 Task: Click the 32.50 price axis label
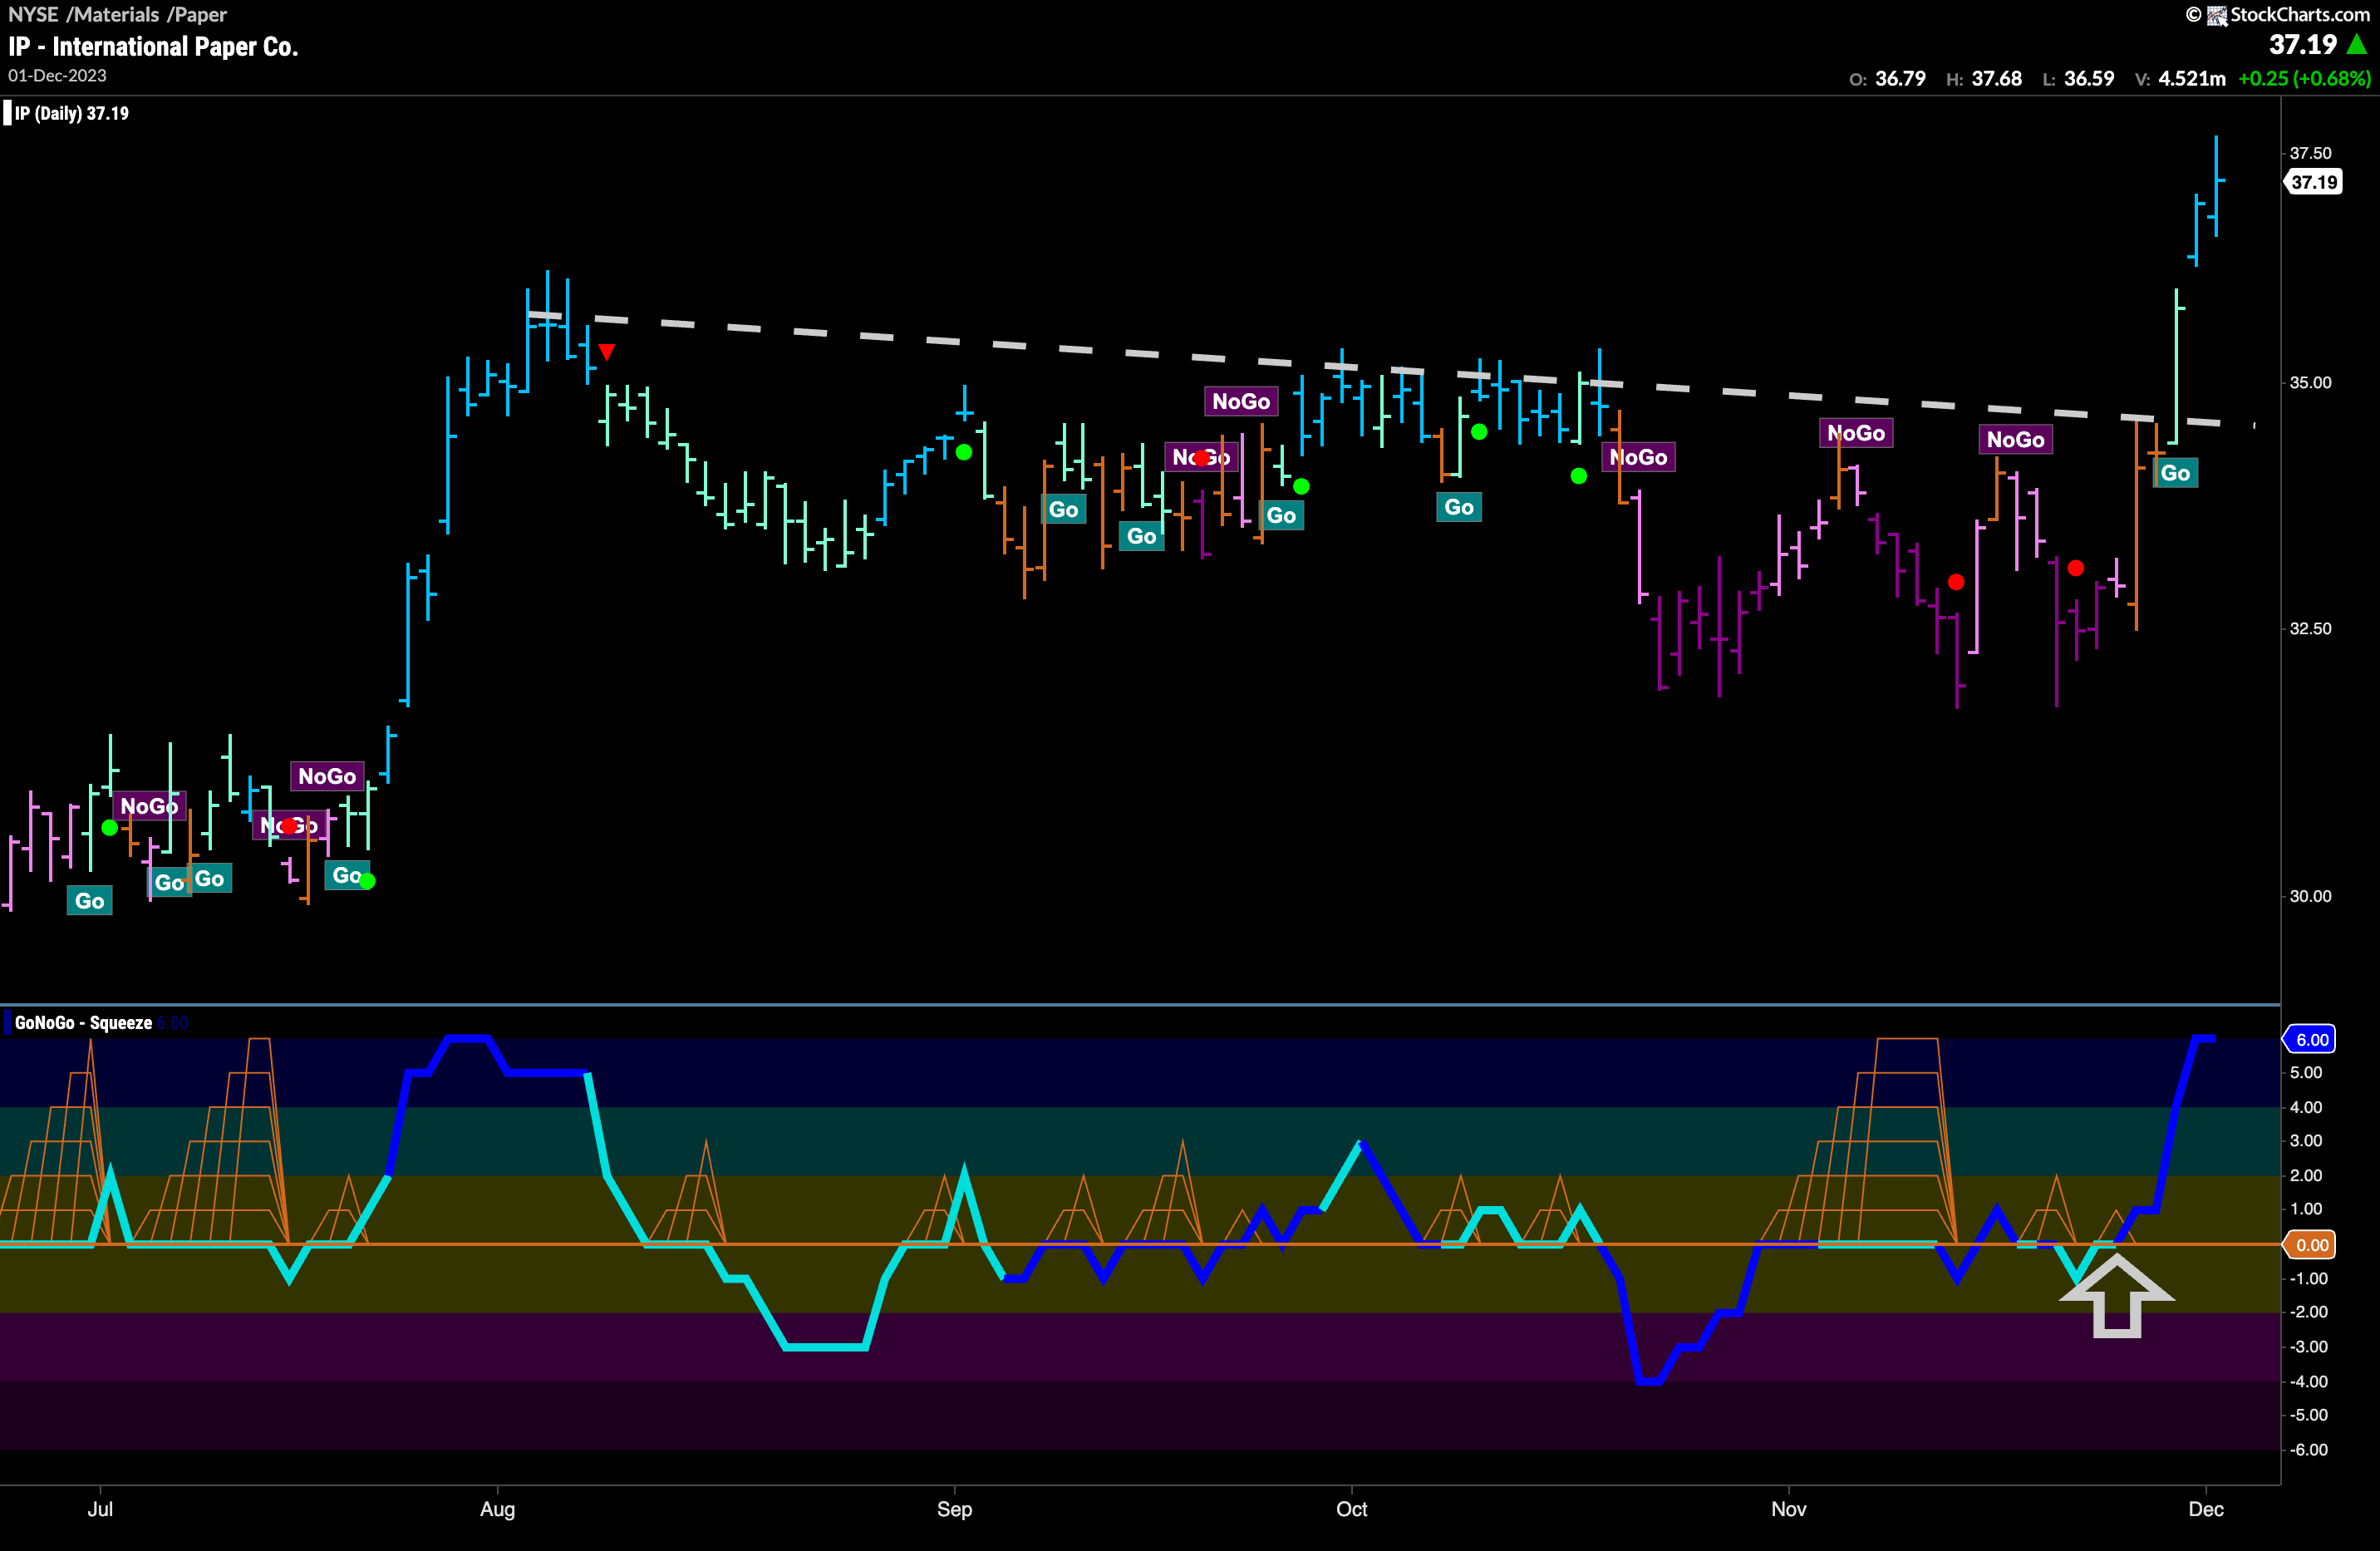[2310, 629]
